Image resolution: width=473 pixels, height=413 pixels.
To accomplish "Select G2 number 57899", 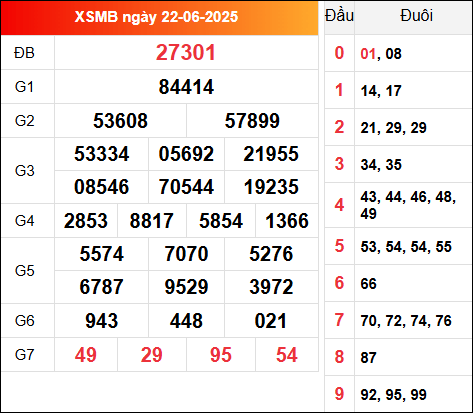I will tap(252, 121).
